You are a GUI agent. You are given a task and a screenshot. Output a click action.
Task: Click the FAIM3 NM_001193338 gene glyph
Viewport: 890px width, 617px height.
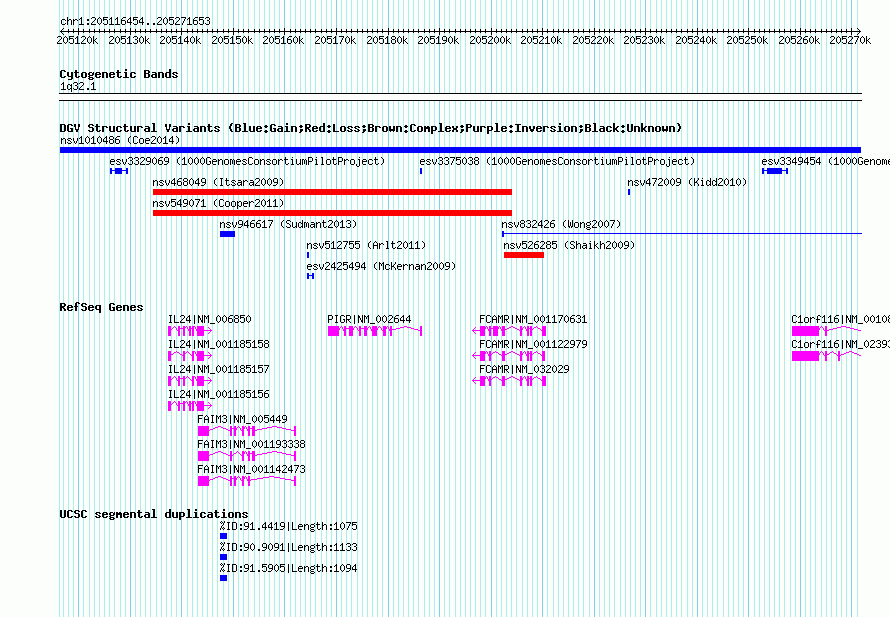(247, 456)
